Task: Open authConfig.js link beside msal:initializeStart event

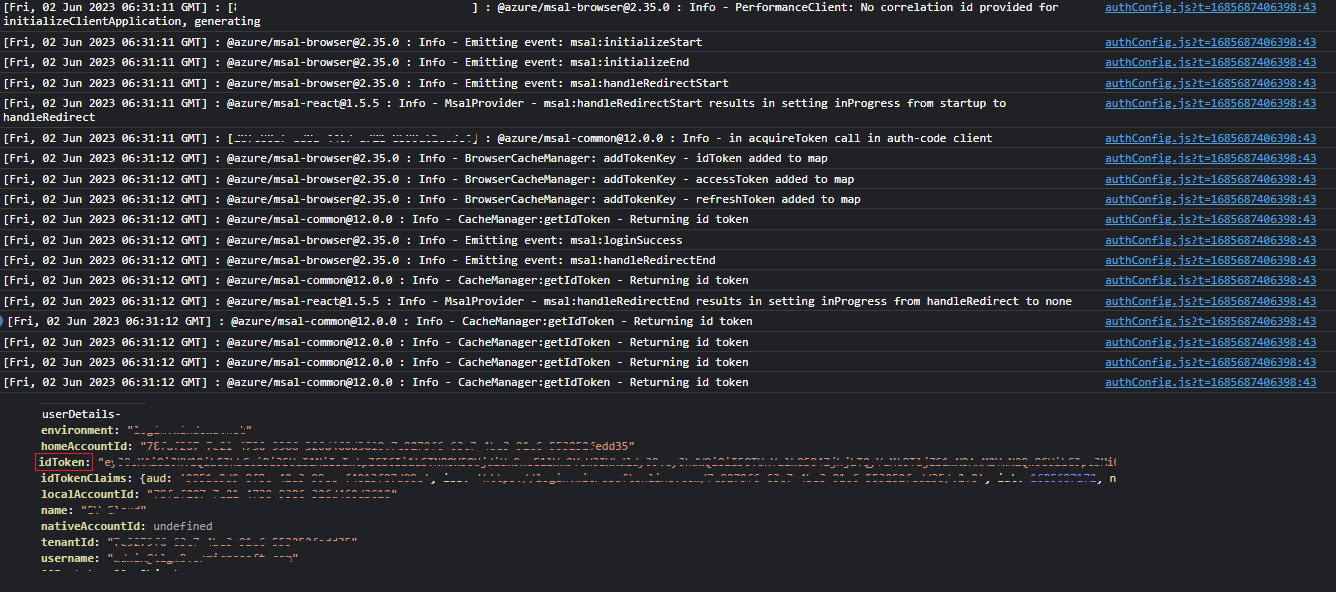Action: (x=1210, y=42)
